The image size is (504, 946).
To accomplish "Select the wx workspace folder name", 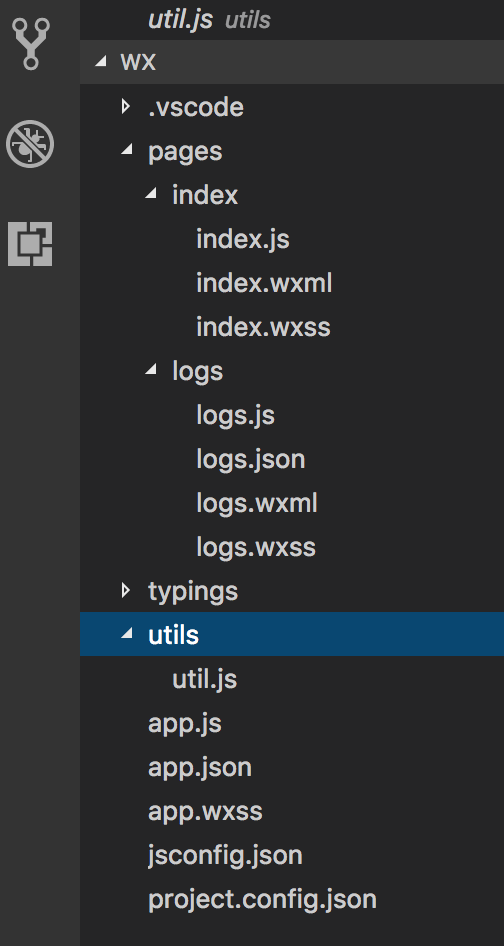I will click(x=138, y=62).
